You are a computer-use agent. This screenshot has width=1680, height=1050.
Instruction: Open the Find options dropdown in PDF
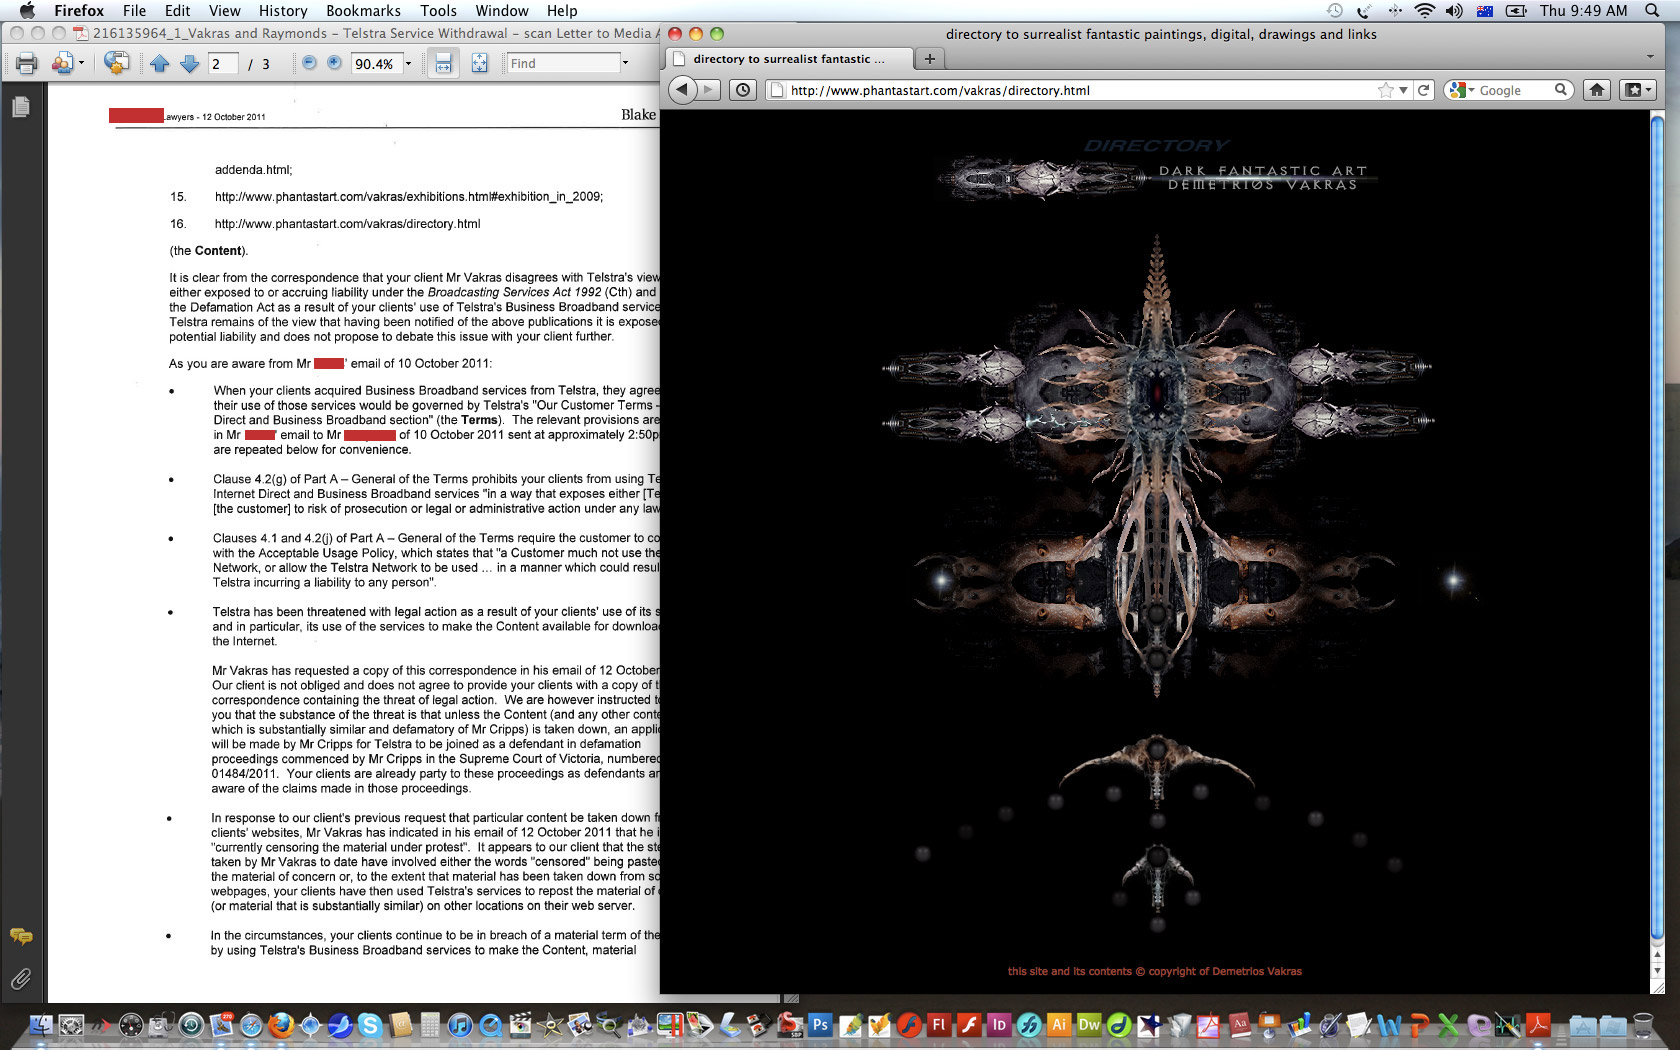(626, 63)
